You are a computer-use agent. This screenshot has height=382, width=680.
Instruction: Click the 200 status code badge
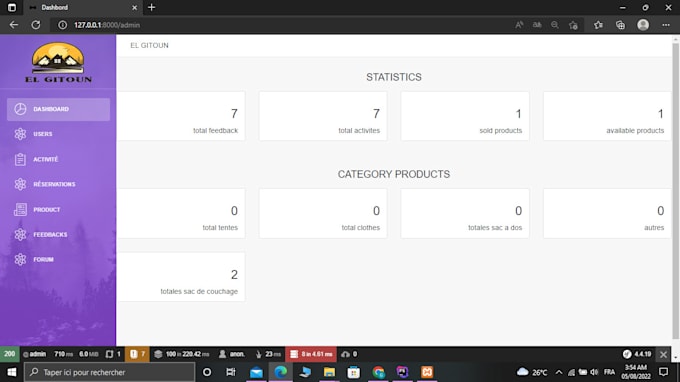pos(10,354)
